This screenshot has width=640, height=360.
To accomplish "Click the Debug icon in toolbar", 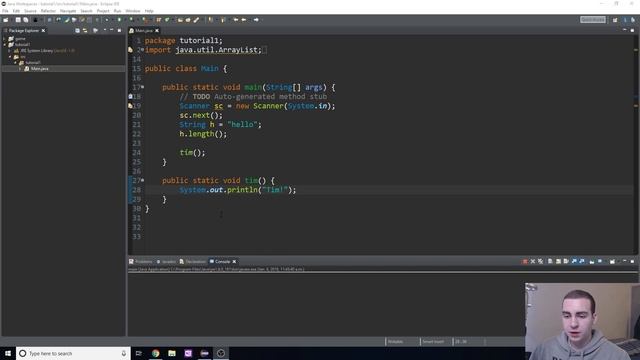I will pos(107,20).
